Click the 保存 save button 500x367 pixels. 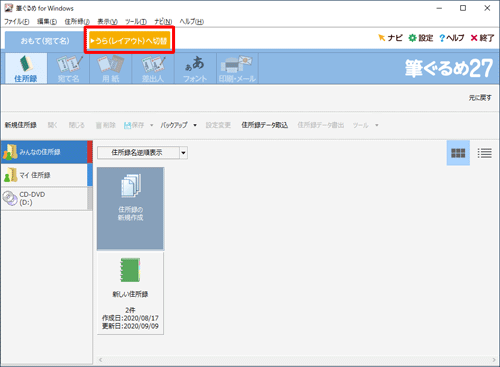pyautogui.click(x=134, y=125)
